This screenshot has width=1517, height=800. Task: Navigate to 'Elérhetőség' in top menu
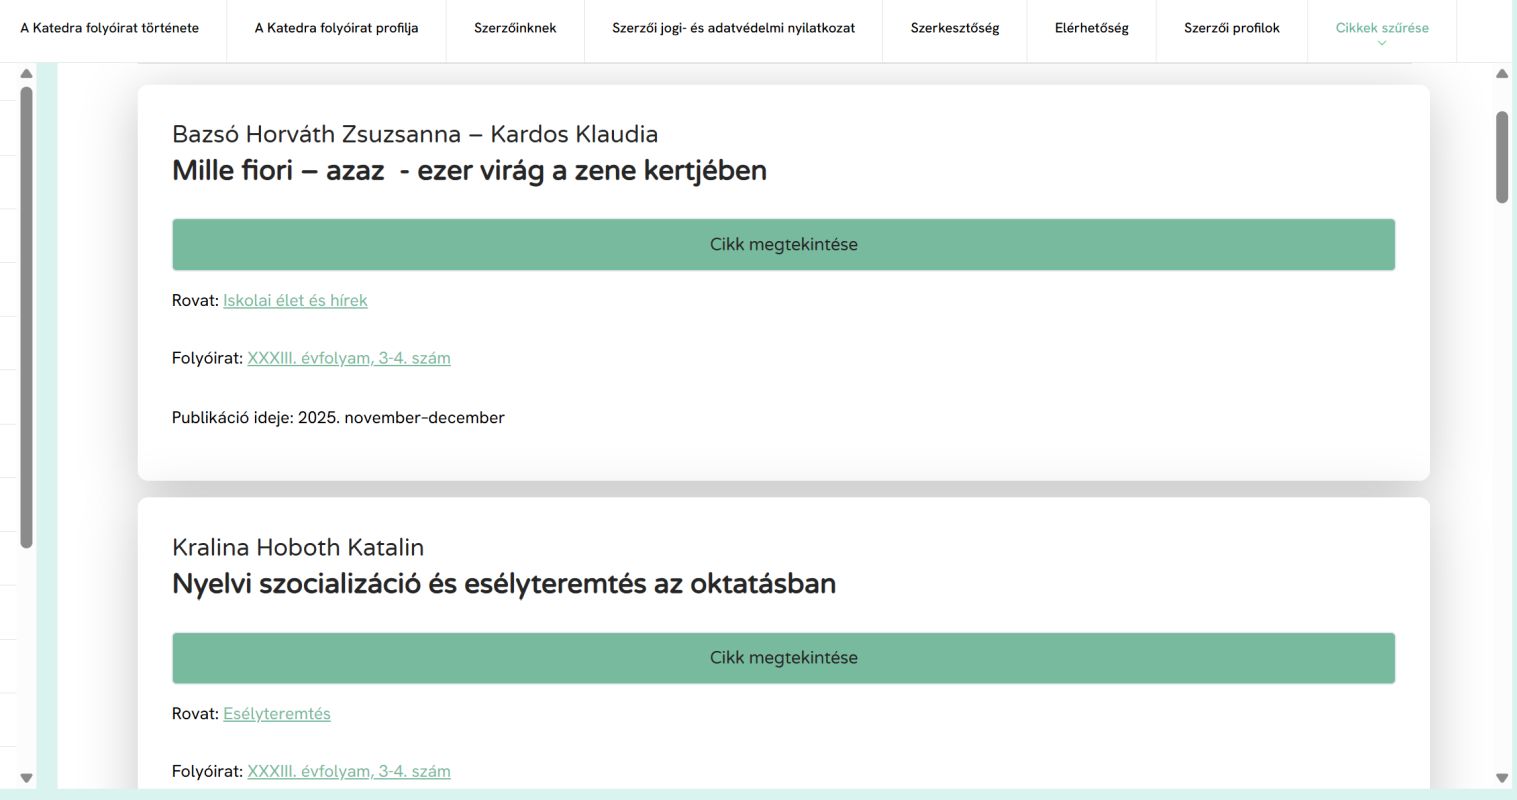[x=1091, y=28]
